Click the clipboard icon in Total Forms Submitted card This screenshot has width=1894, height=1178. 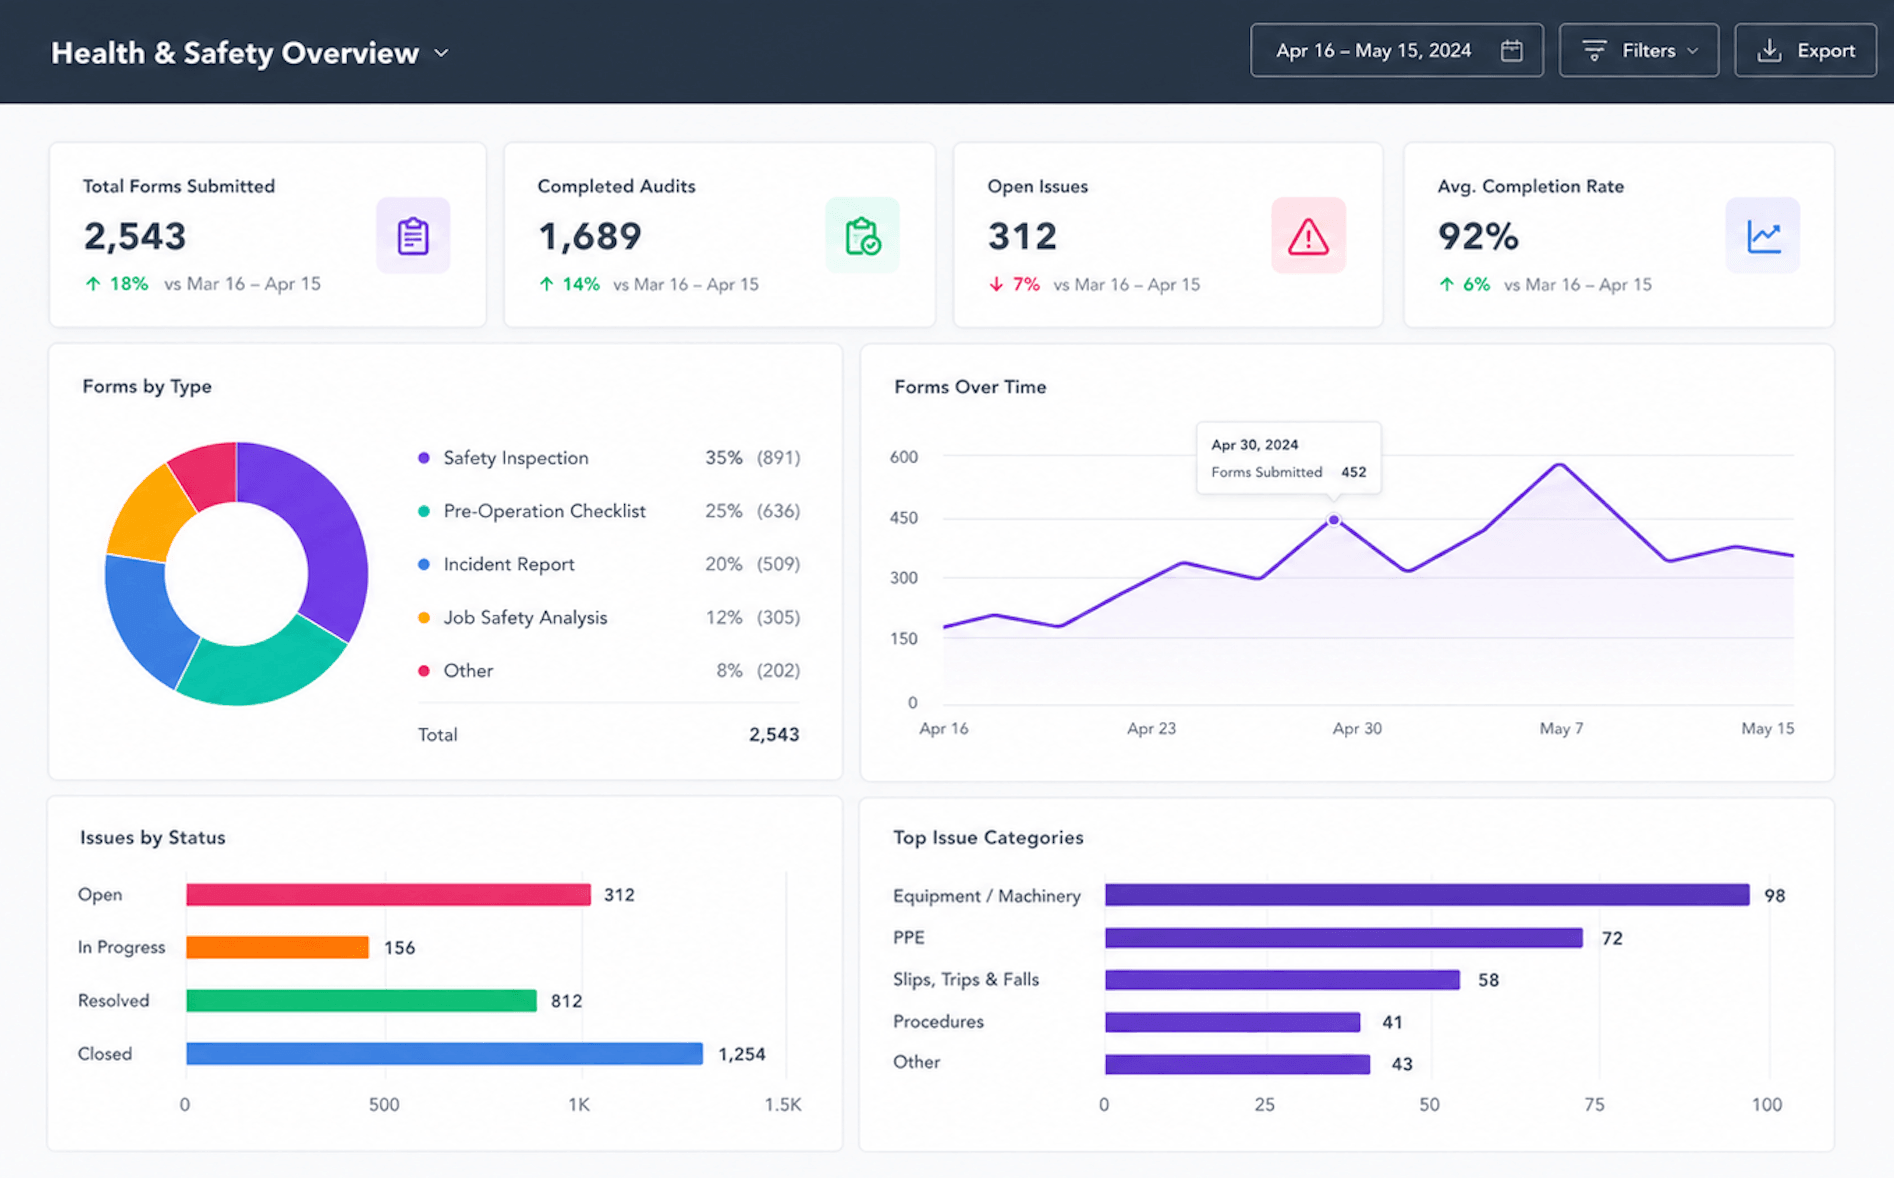coord(413,236)
